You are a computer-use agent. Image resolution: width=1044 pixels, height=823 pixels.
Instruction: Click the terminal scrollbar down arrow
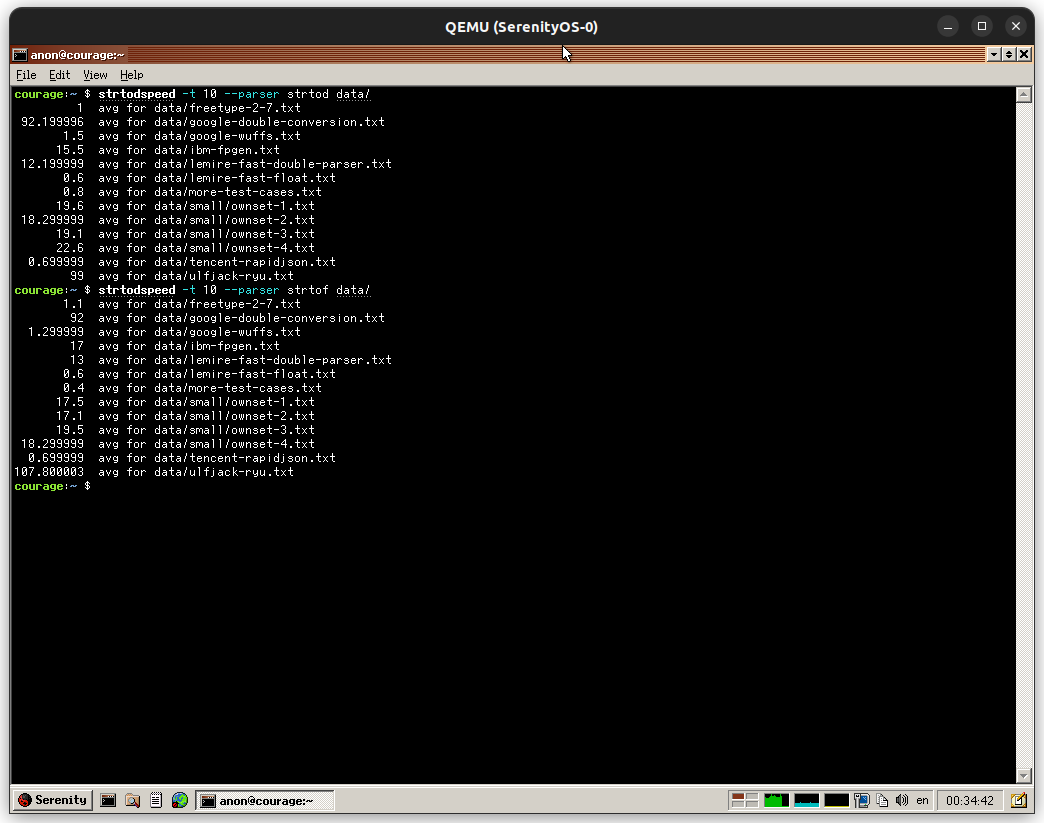[x=1023, y=776]
